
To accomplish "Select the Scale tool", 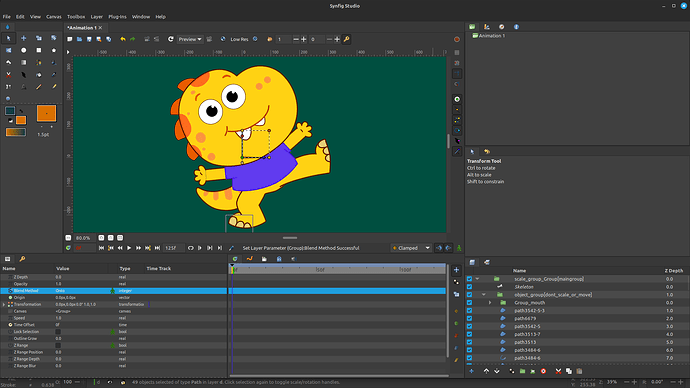I will (x=39, y=38).
